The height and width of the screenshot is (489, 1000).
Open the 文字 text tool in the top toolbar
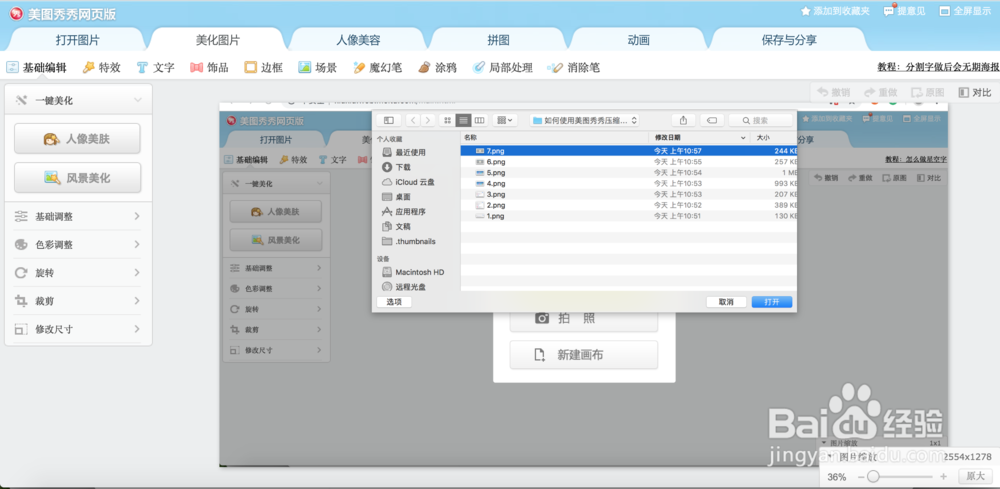pos(156,68)
